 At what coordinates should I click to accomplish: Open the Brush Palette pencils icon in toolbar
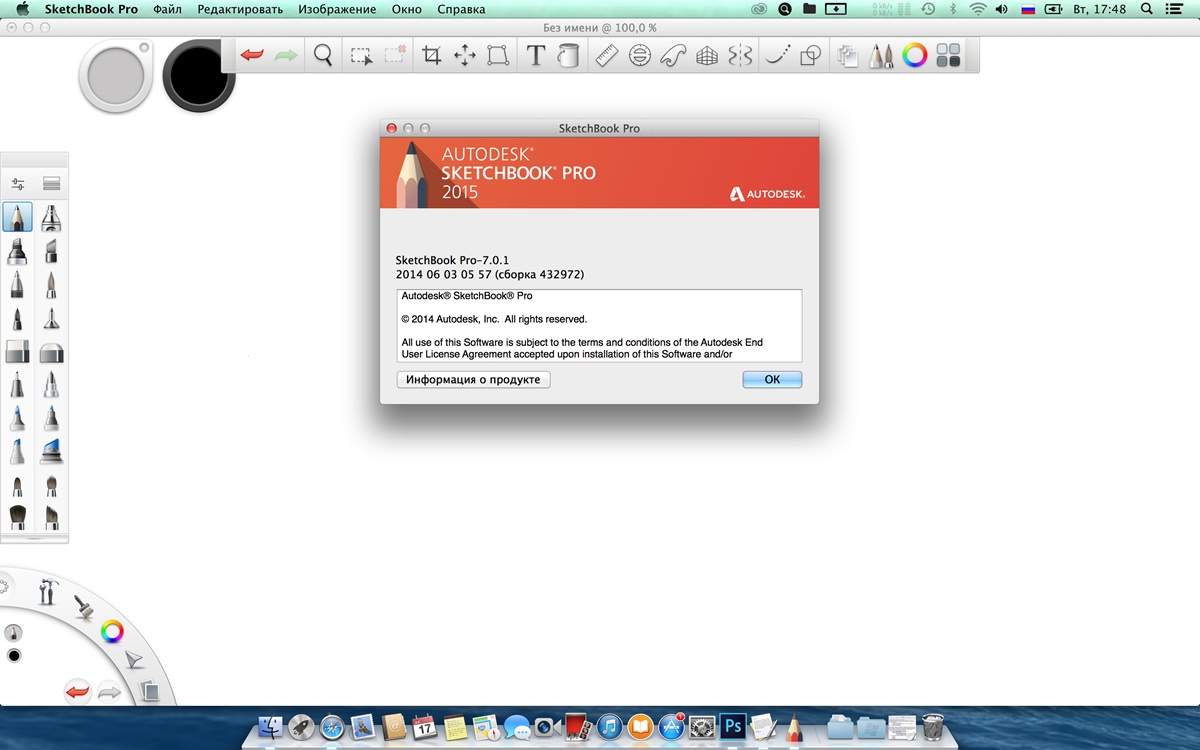click(881, 56)
